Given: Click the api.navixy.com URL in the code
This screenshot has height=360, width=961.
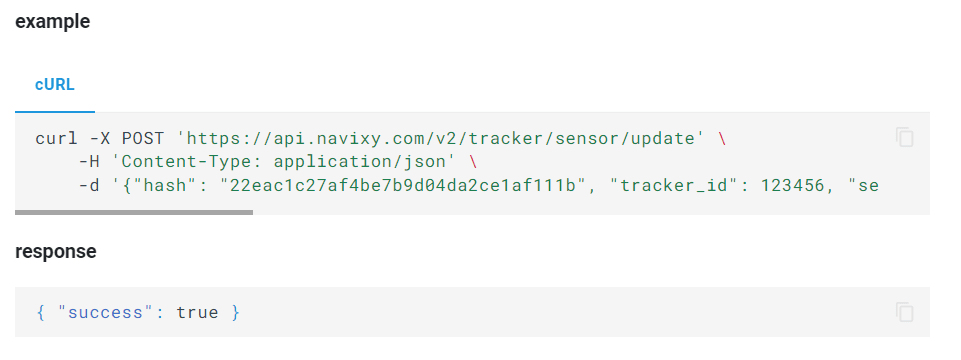Looking at the screenshot, I should tap(441, 138).
